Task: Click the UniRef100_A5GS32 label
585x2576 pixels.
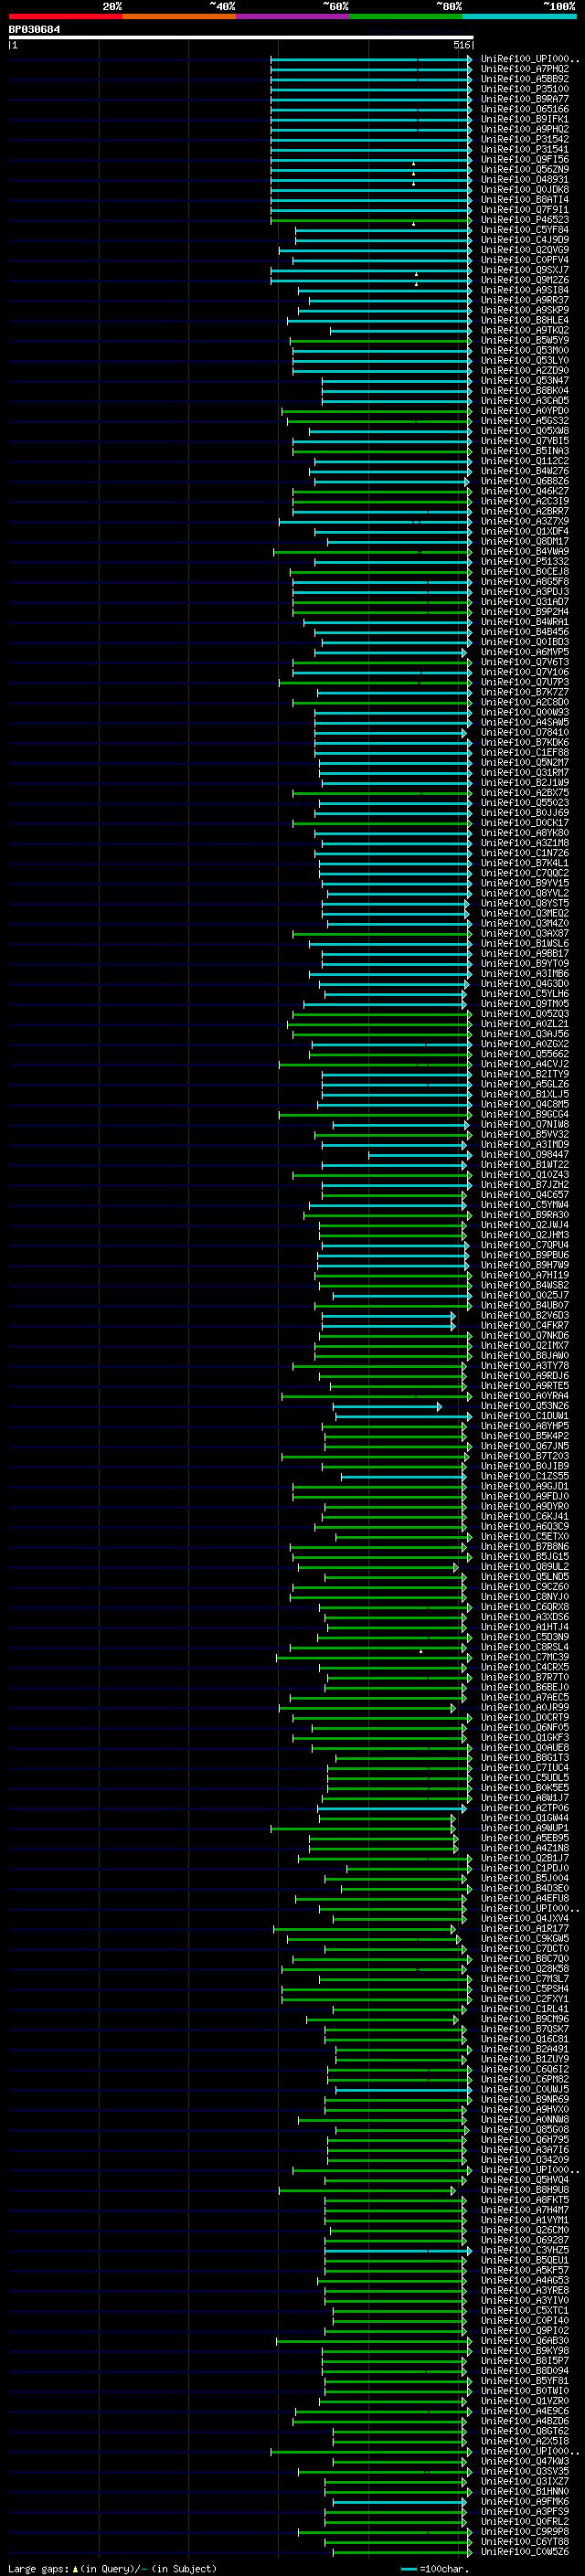Action: coord(525,421)
